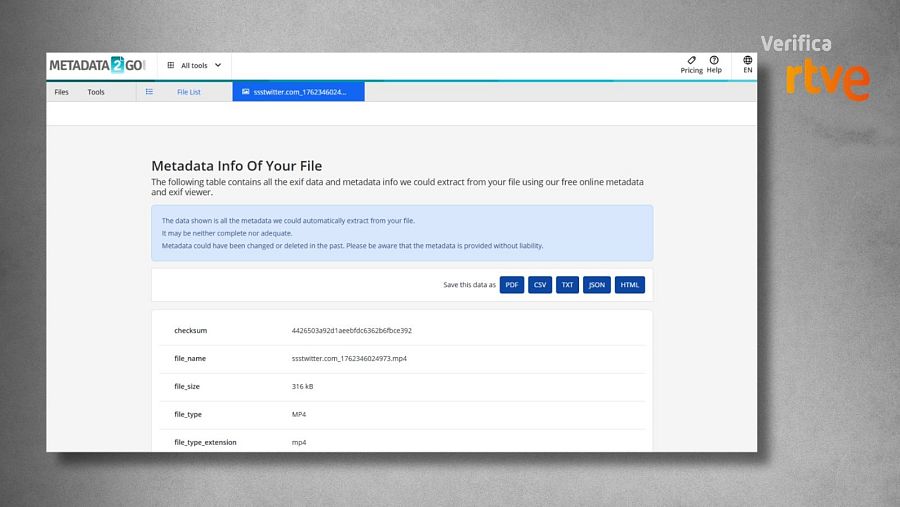Click the image icon on ssstwitter tab
This screenshot has height=507, width=900.
pos(245,92)
